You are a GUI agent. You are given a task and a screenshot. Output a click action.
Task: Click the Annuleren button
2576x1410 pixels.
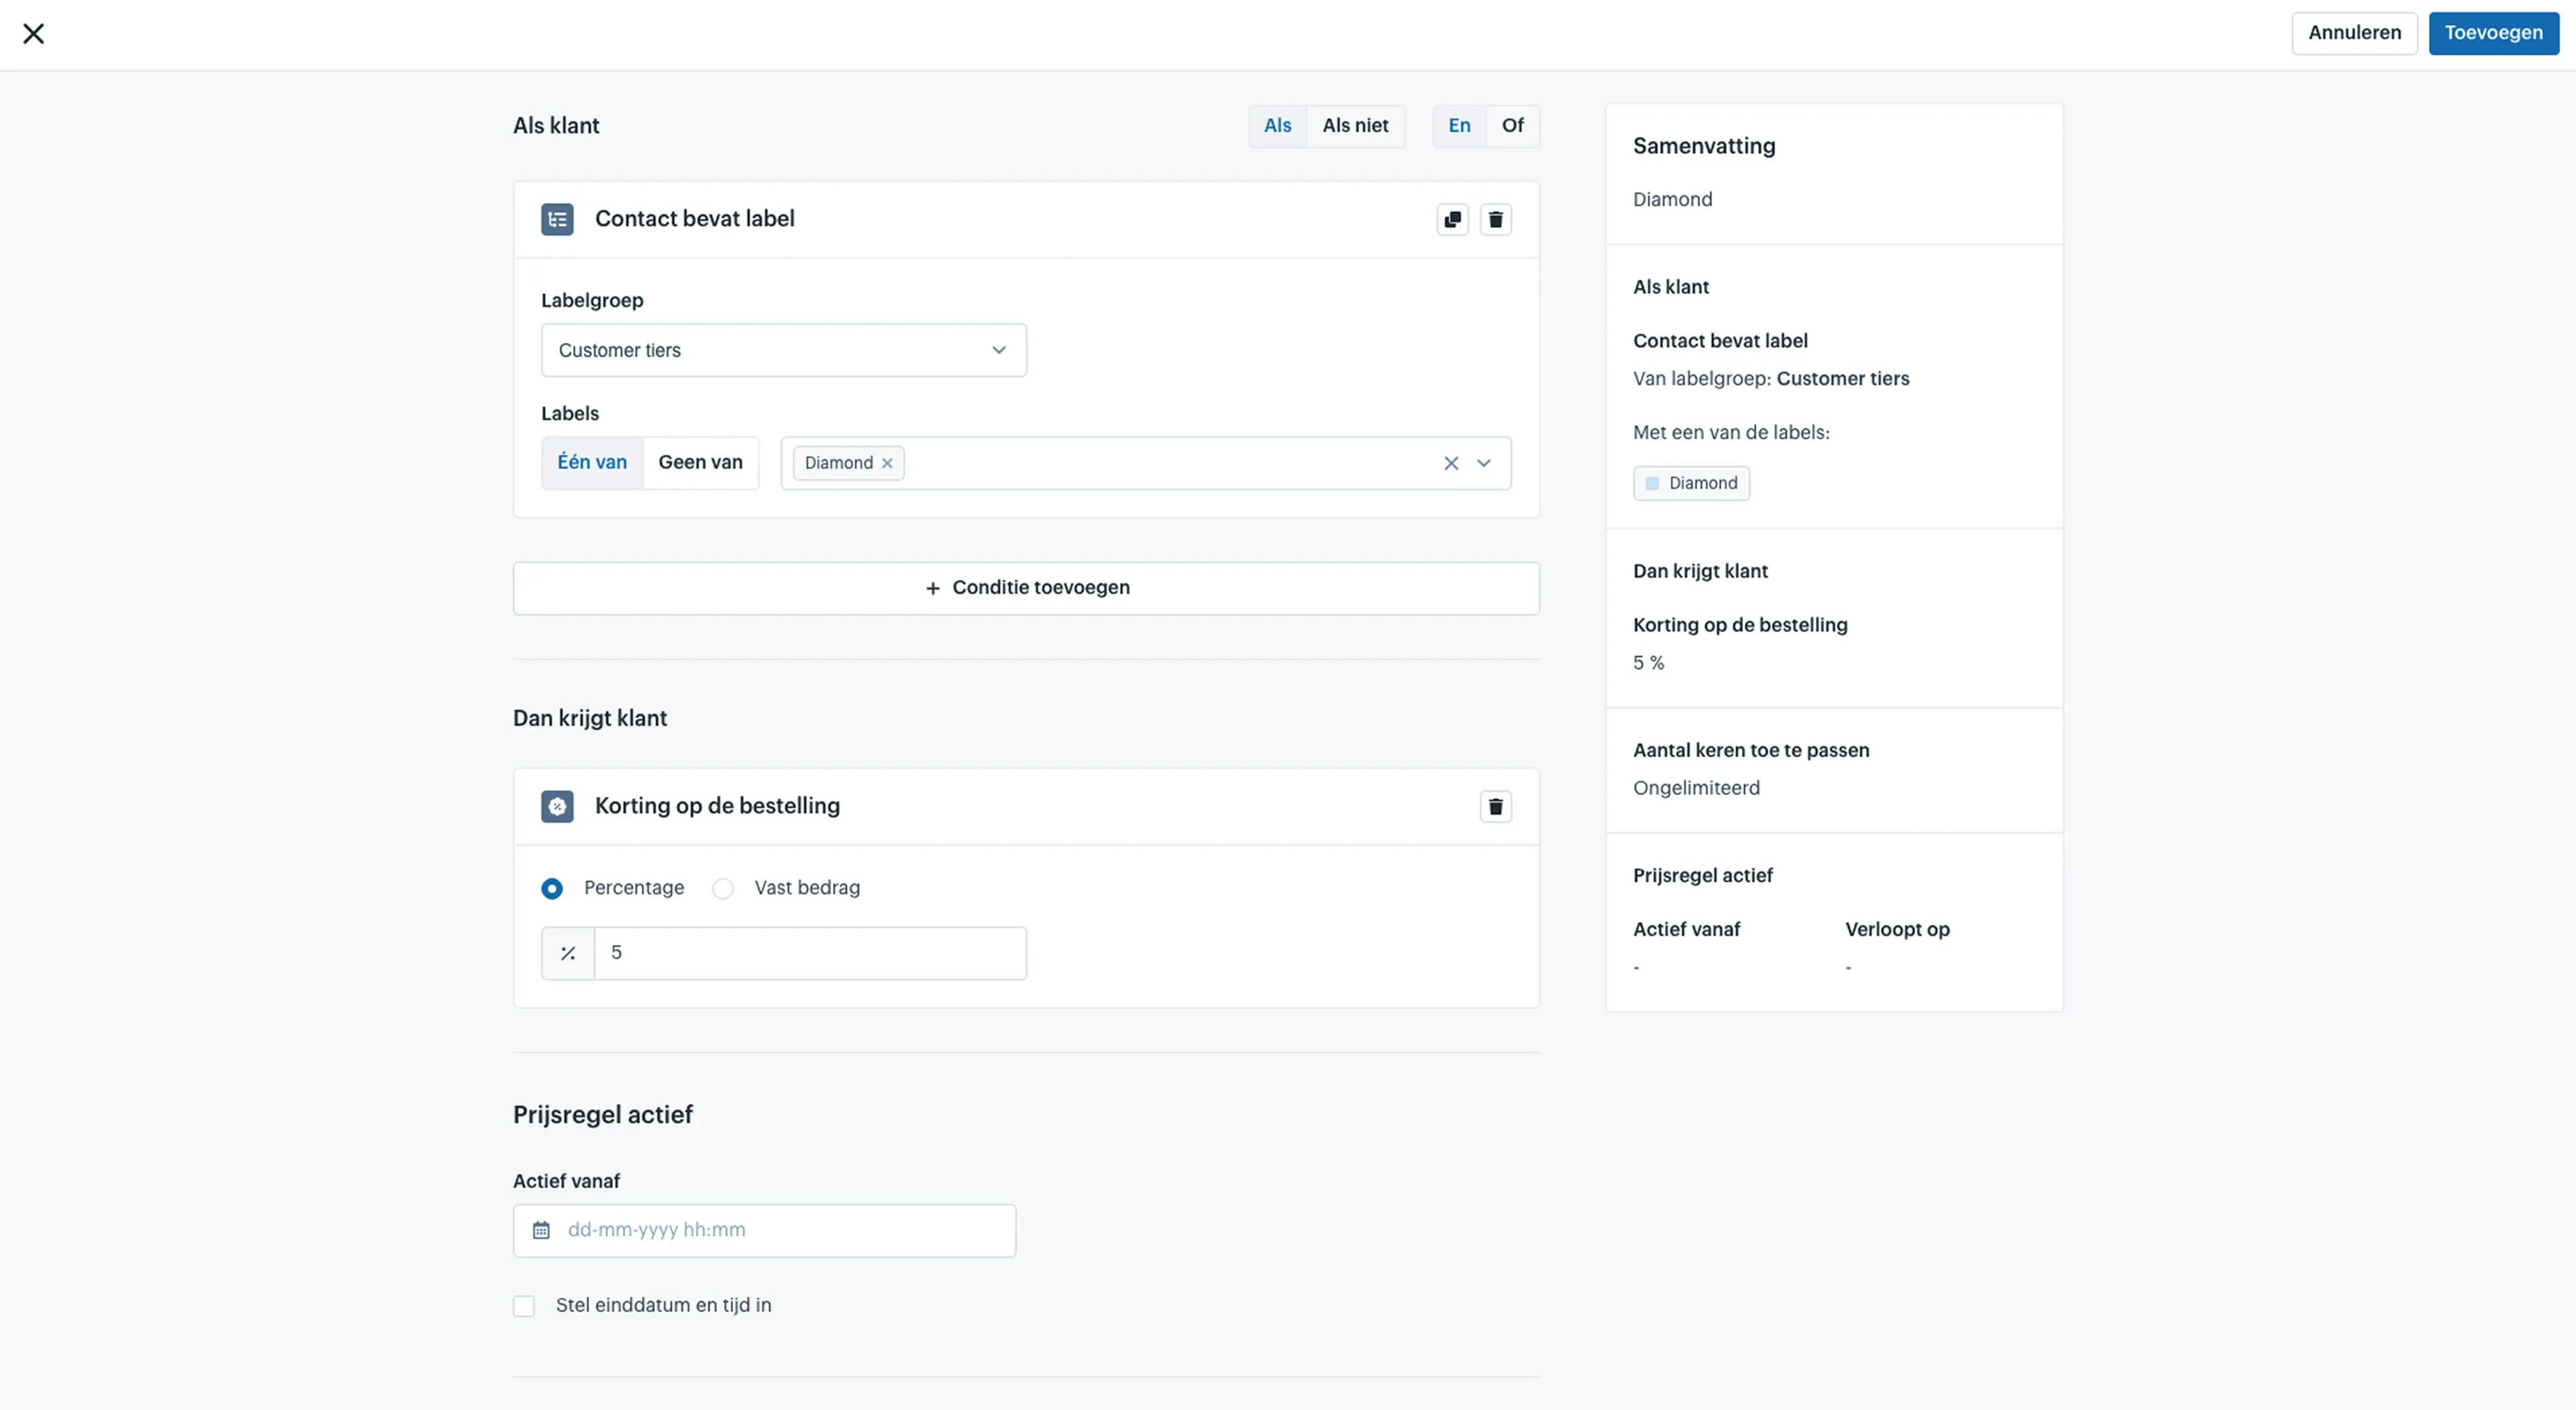click(x=2354, y=33)
